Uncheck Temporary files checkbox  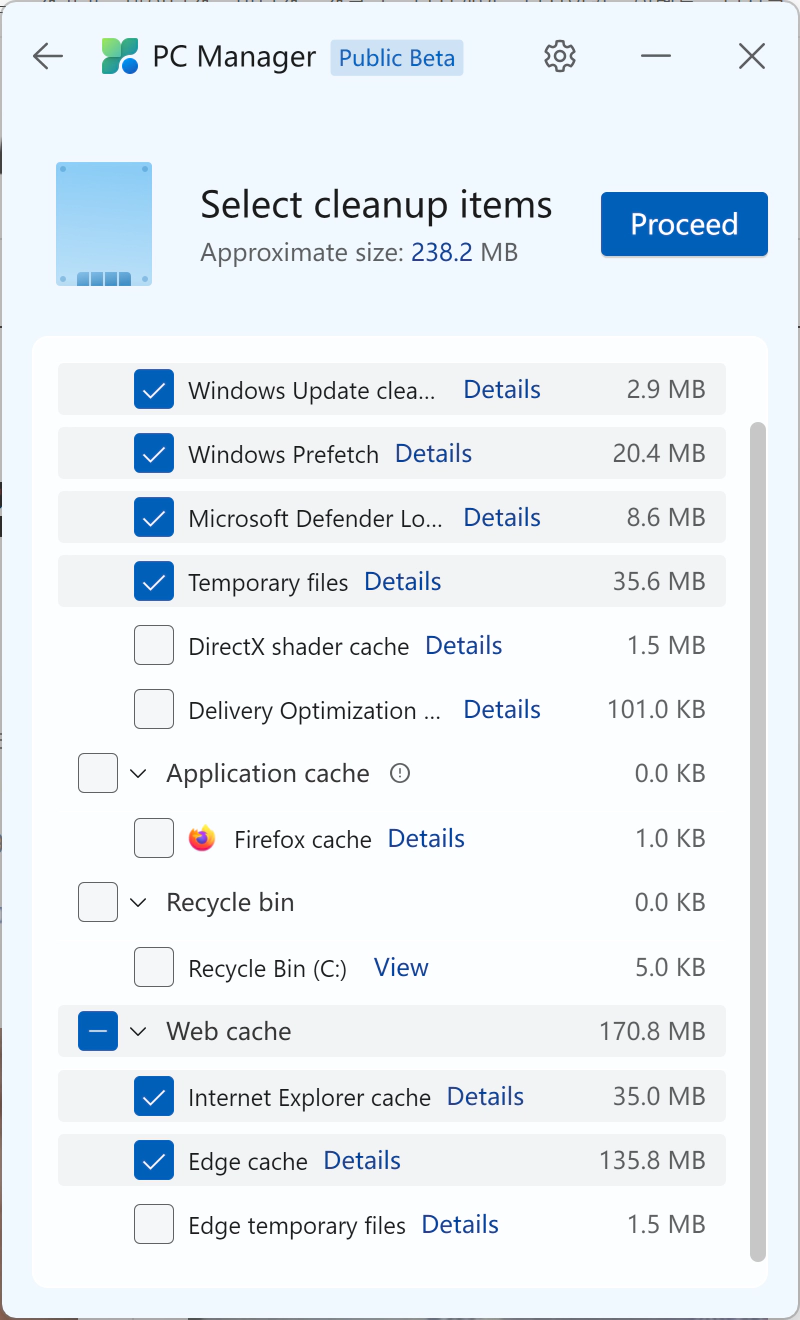(x=154, y=582)
